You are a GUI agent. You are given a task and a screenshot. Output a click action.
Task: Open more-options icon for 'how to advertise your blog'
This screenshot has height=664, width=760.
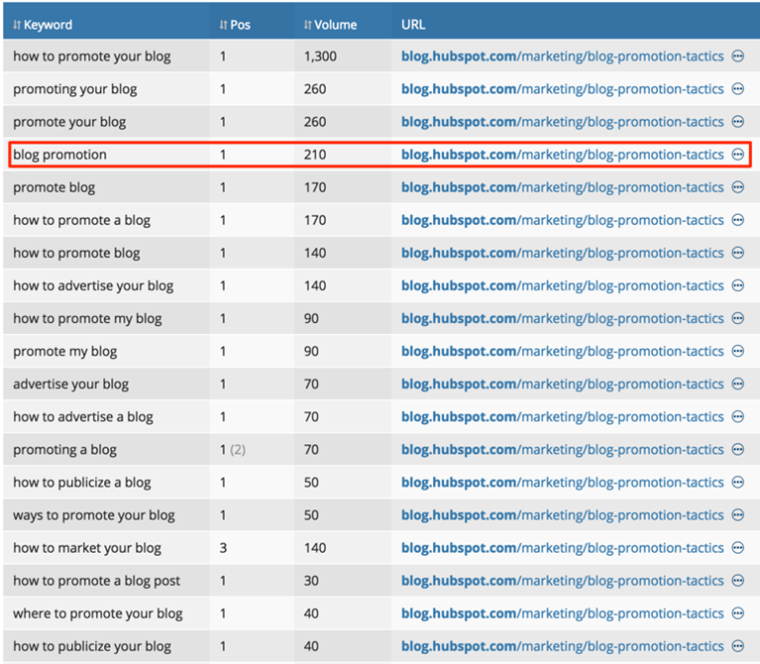[x=738, y=285]
